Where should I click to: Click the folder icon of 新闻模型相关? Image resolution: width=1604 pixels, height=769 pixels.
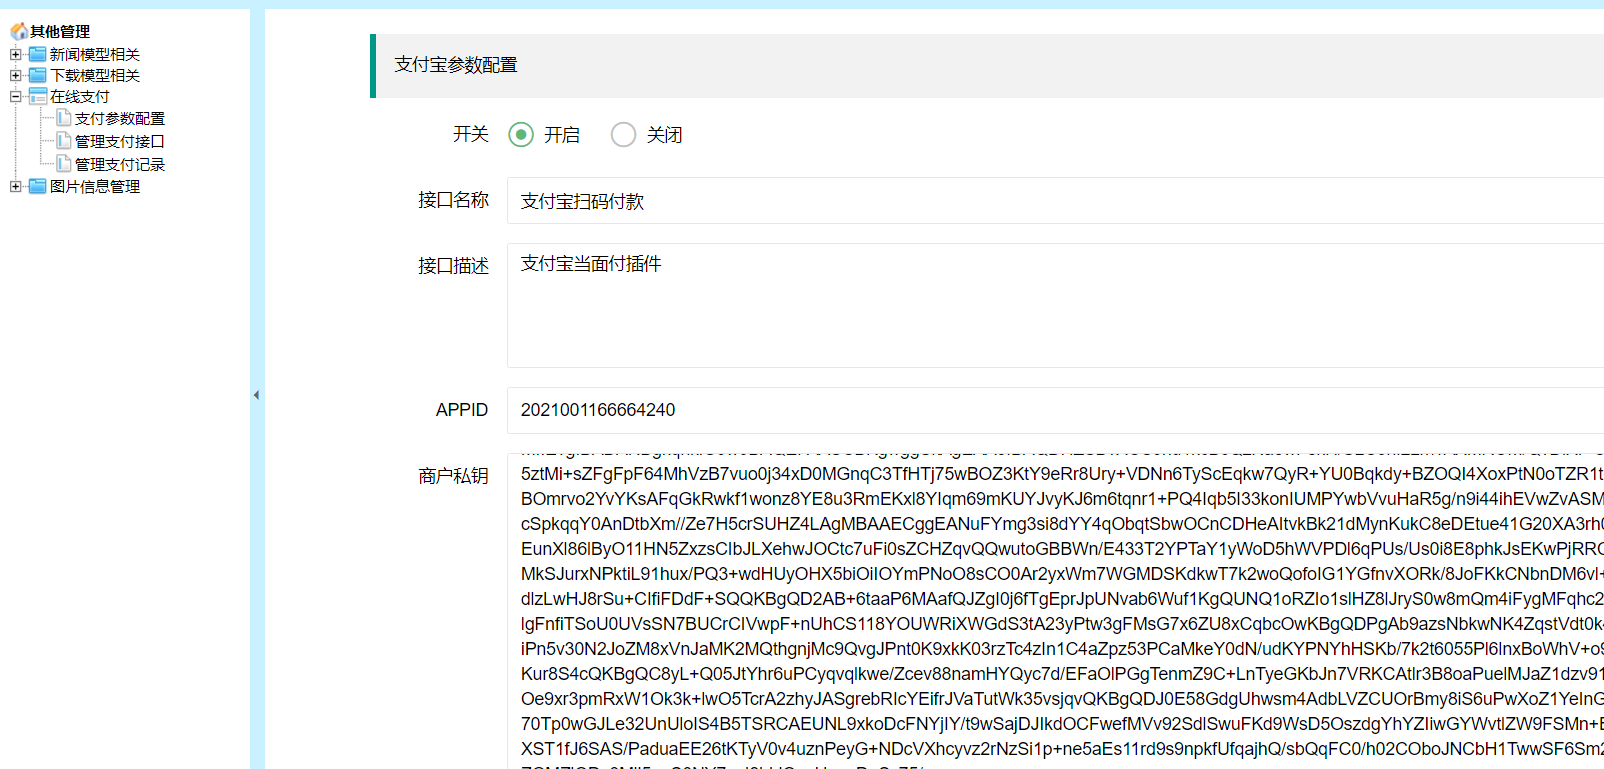pyautogui.click(x=38, y=54)
